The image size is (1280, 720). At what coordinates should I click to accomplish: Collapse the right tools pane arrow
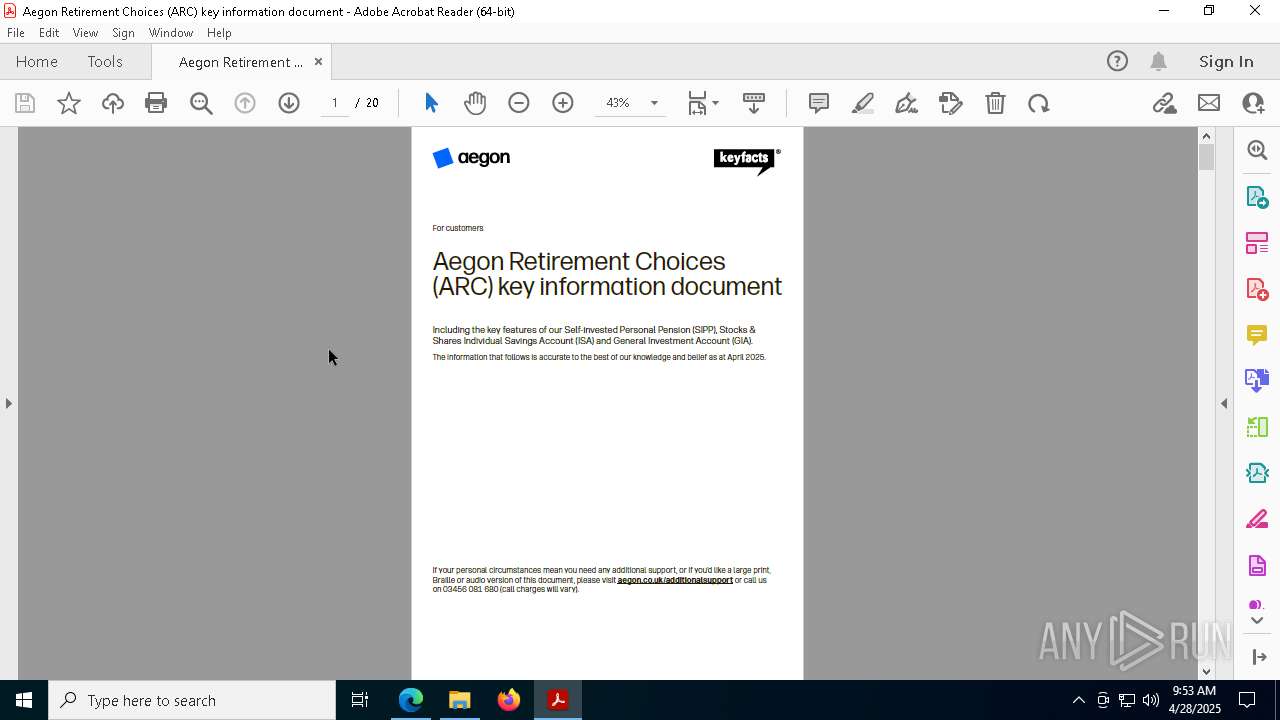pos(1224,403)
